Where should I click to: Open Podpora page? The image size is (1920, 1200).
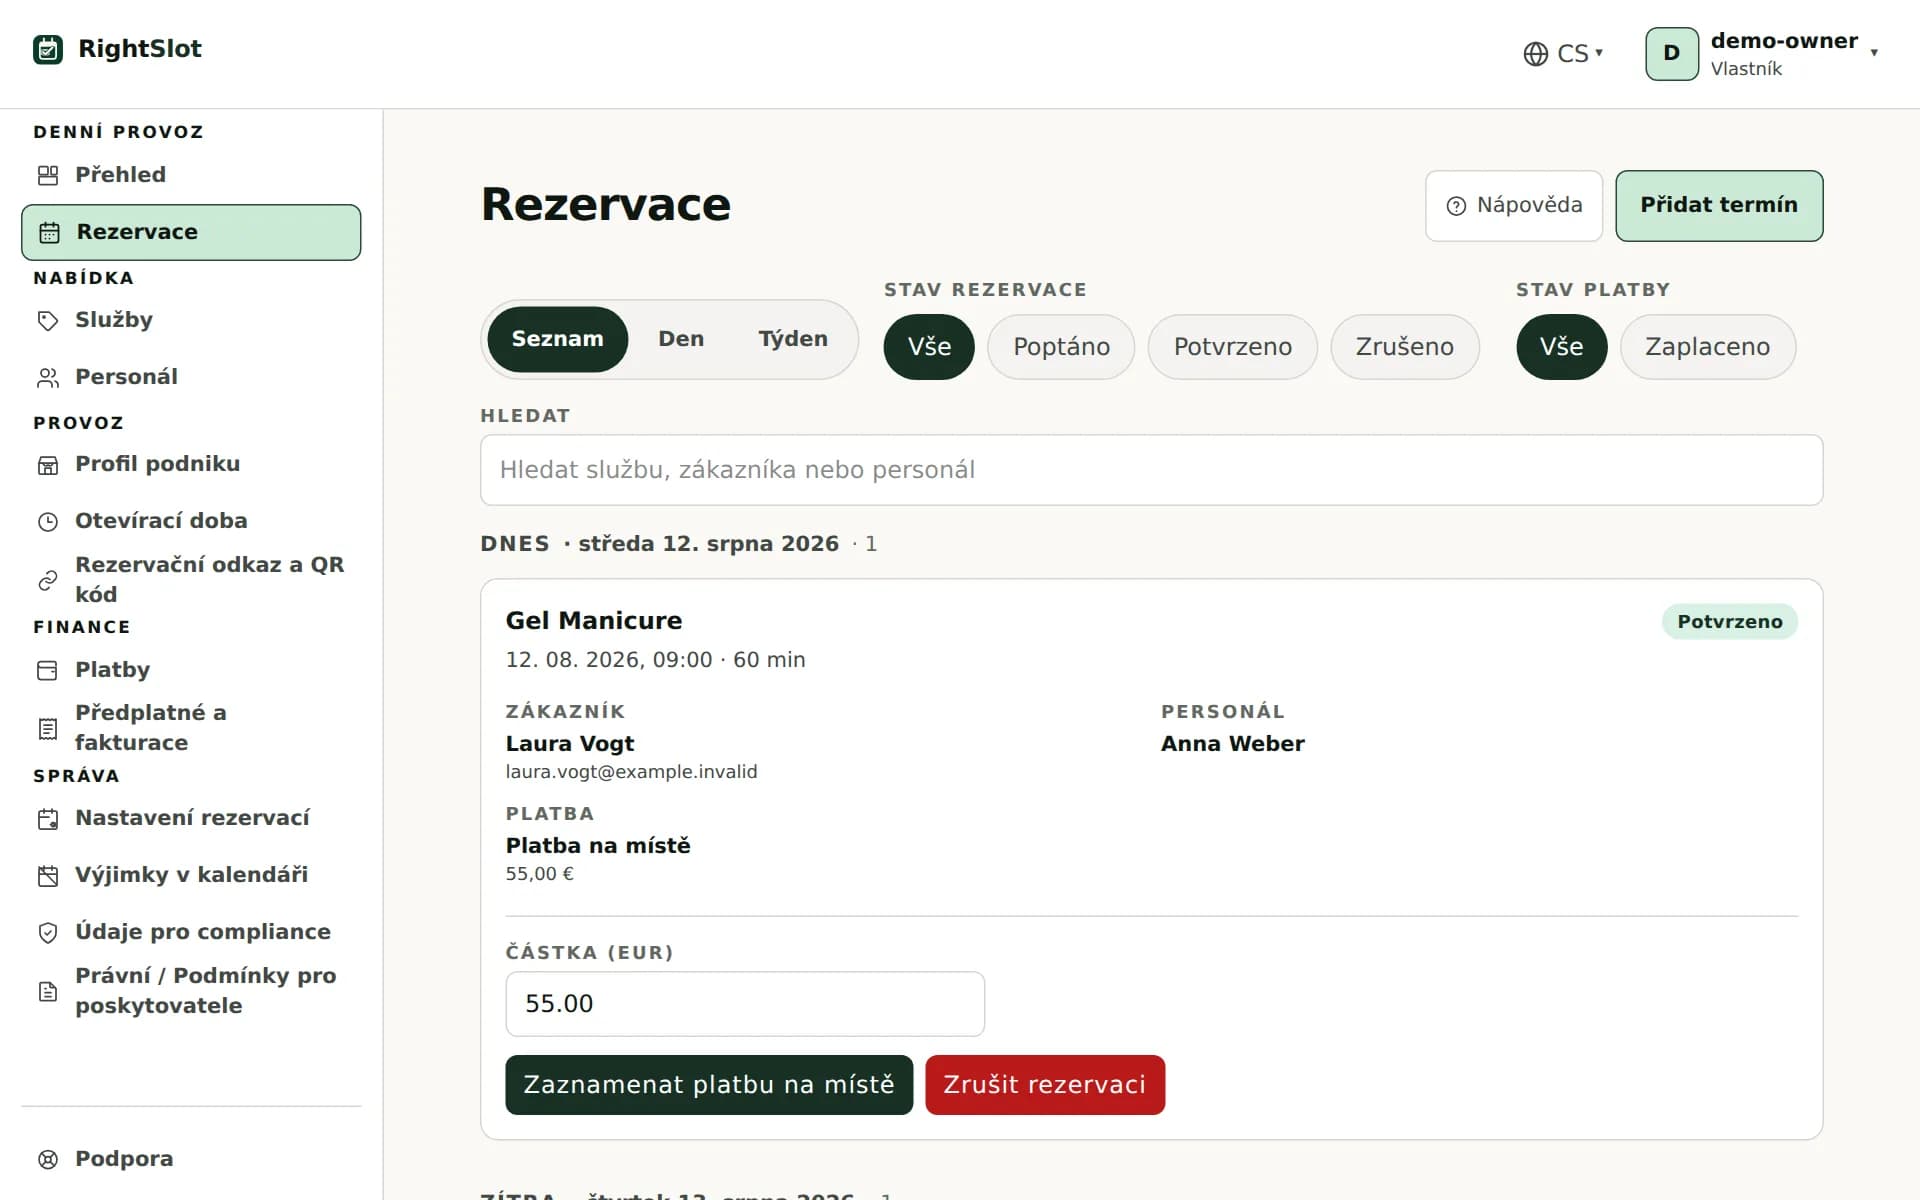point(191,1159)
